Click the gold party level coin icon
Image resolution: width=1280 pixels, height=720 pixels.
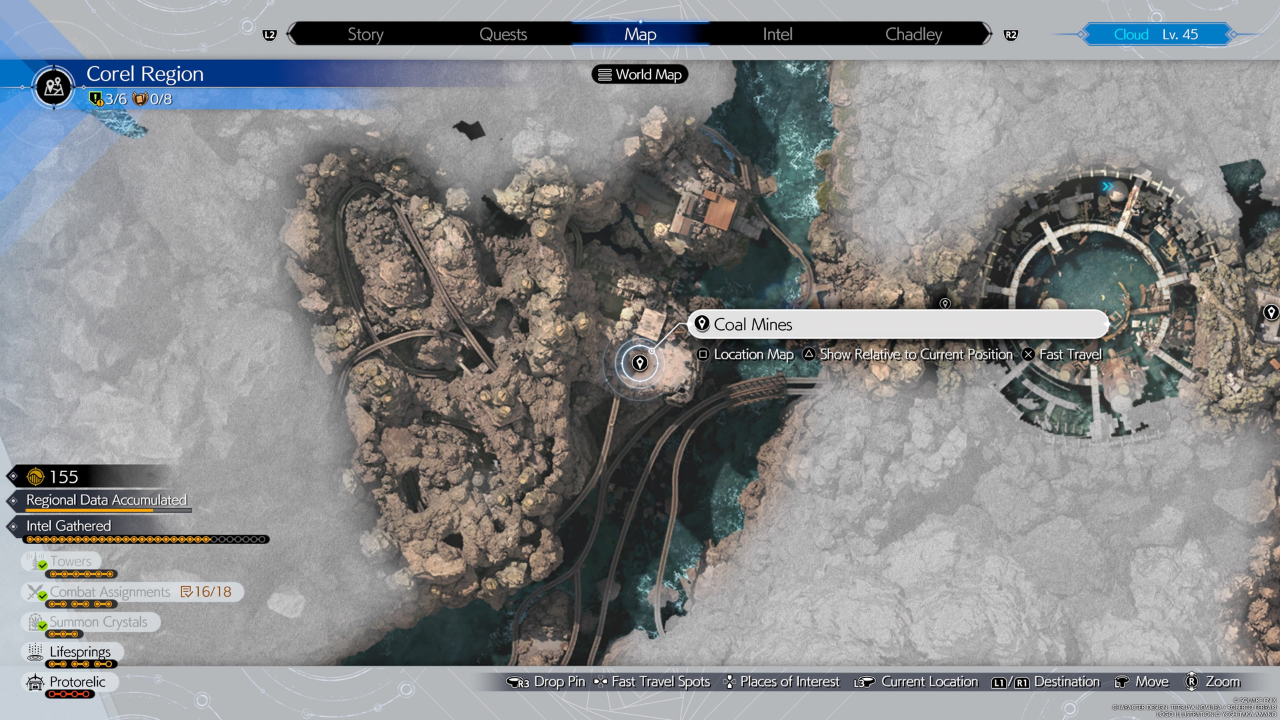pyautogui.click(x=33, y=477)
